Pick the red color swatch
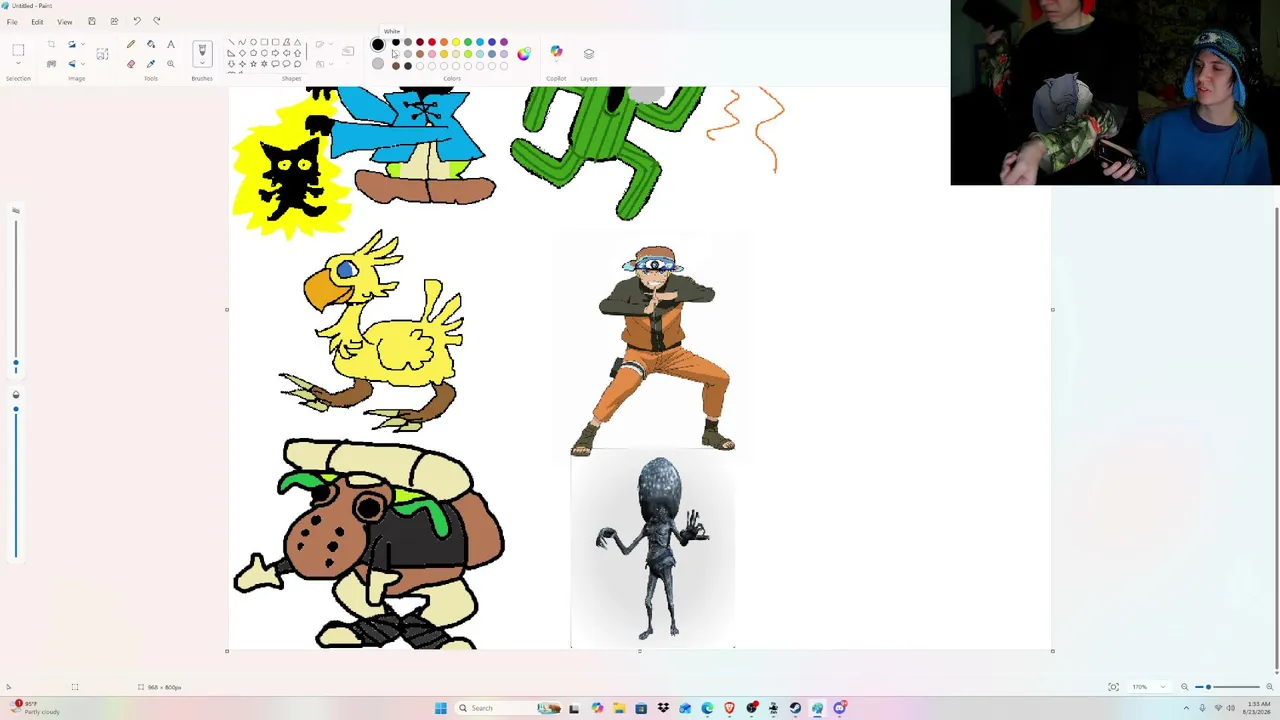The image size is (1280, 720). (432, 42)
